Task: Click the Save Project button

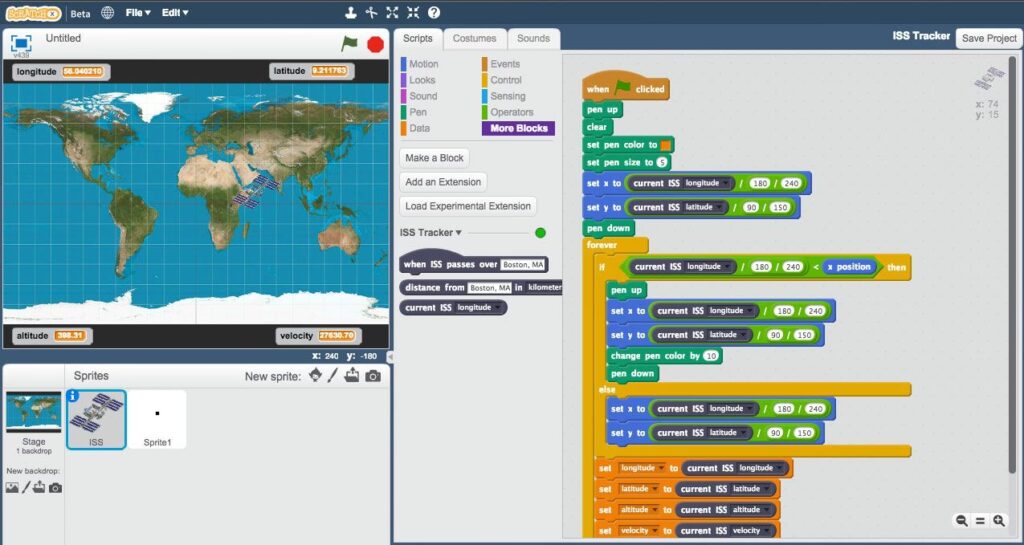Action: coord(988,38)
